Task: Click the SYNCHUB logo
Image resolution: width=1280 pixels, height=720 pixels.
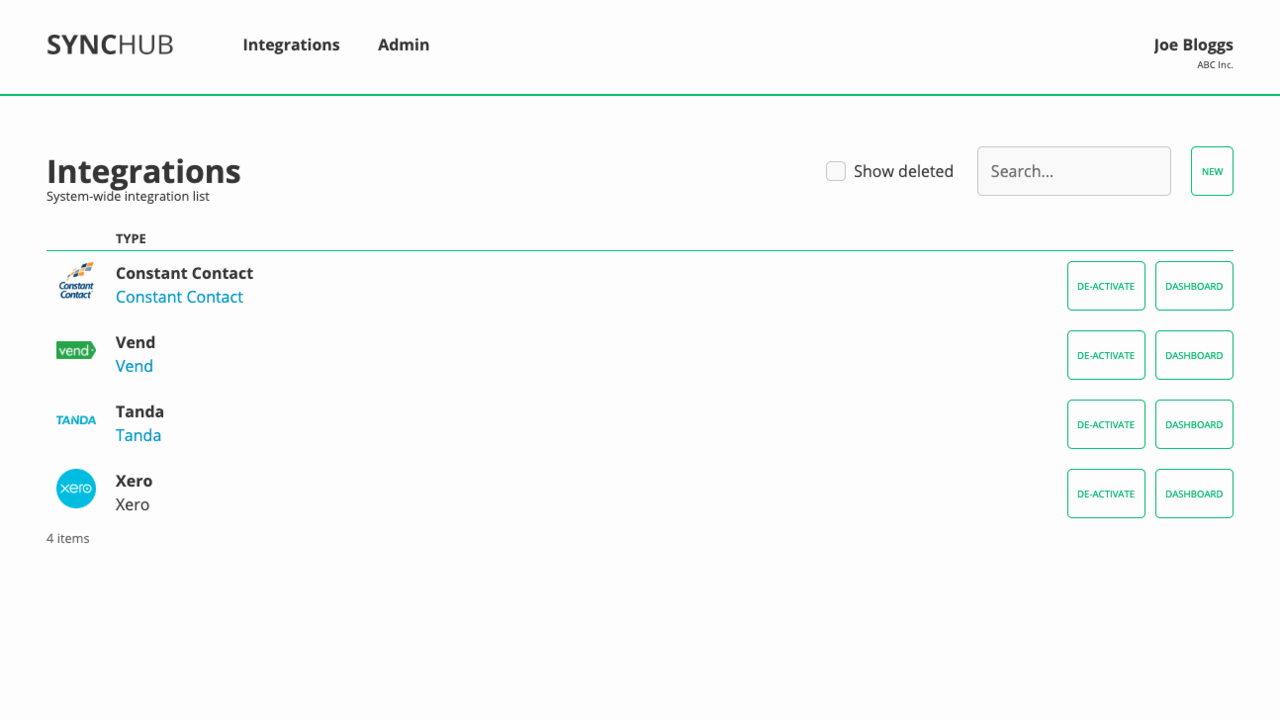Action: [x=110, y=45]
